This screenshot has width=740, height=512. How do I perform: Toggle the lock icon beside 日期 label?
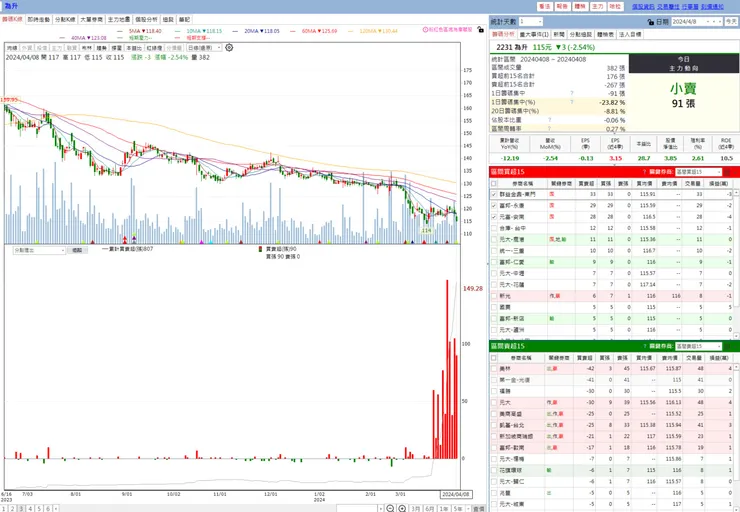(x=651, y=22)
